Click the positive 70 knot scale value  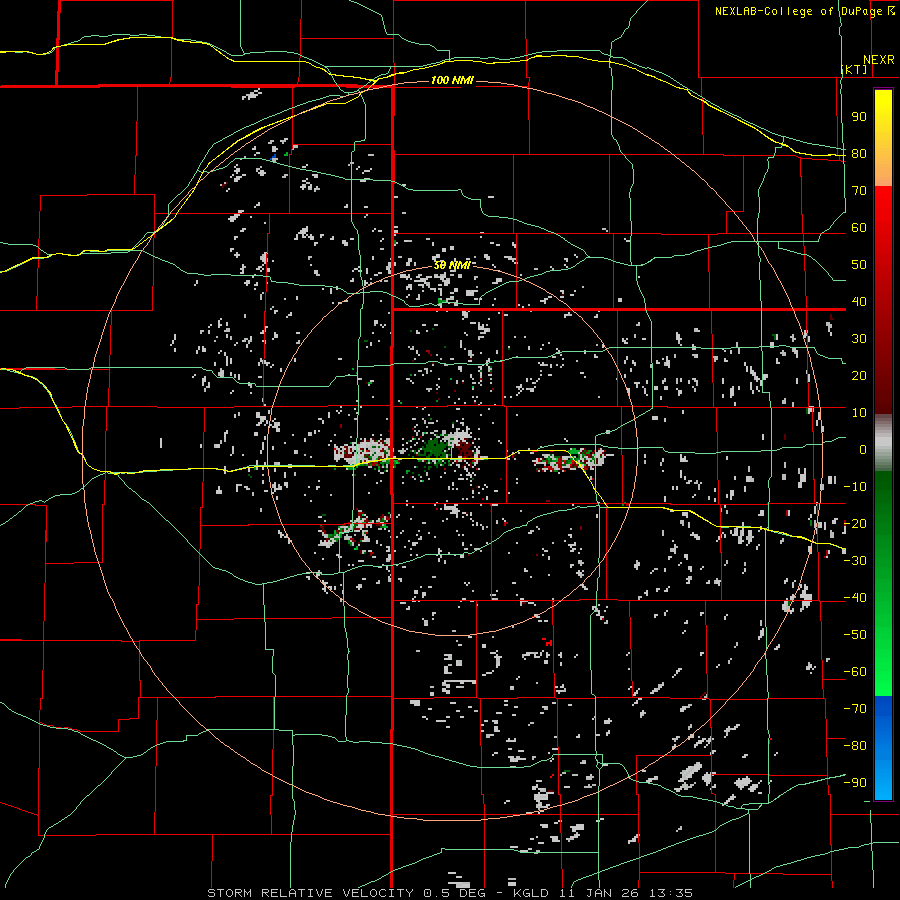[859, 191]
